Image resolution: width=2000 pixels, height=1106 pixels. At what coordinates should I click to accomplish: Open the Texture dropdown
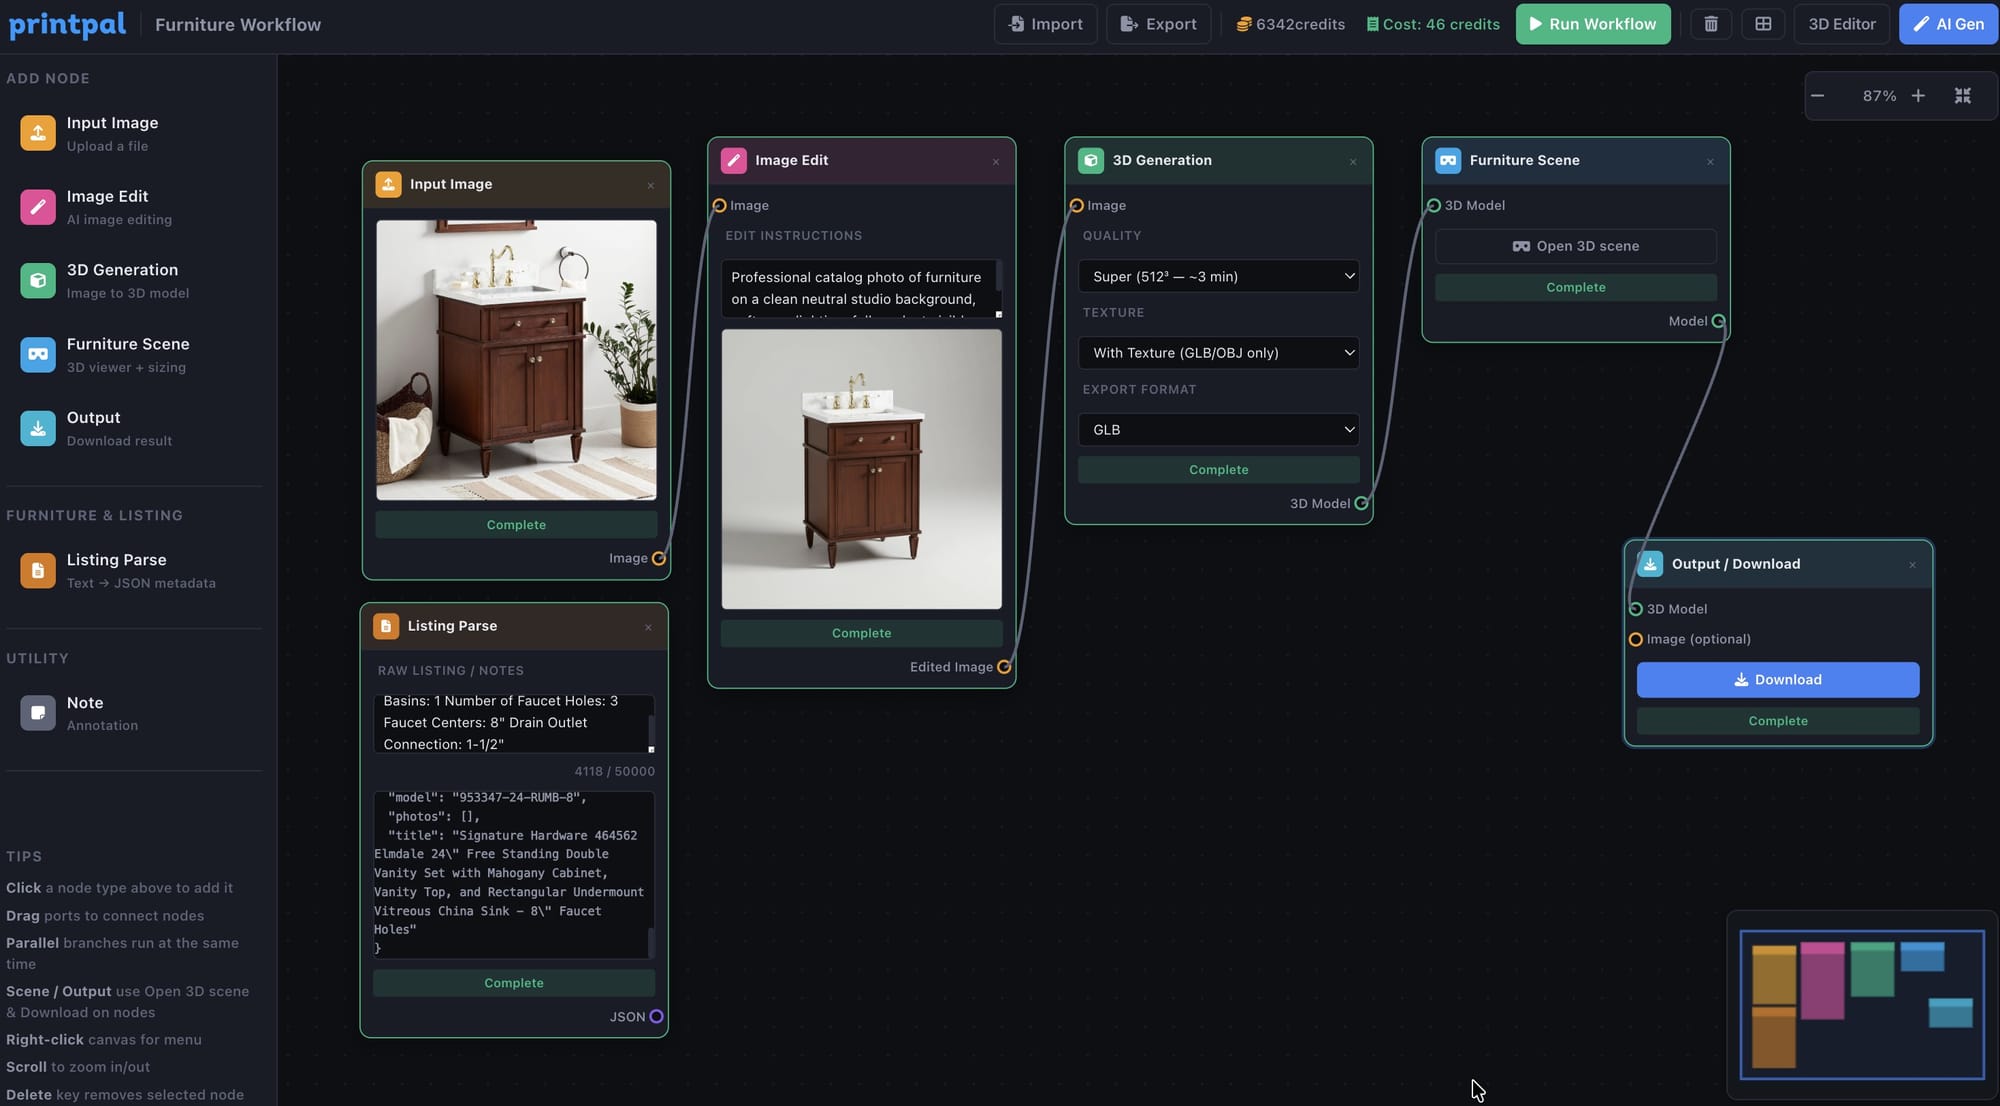click(1218, 353)
